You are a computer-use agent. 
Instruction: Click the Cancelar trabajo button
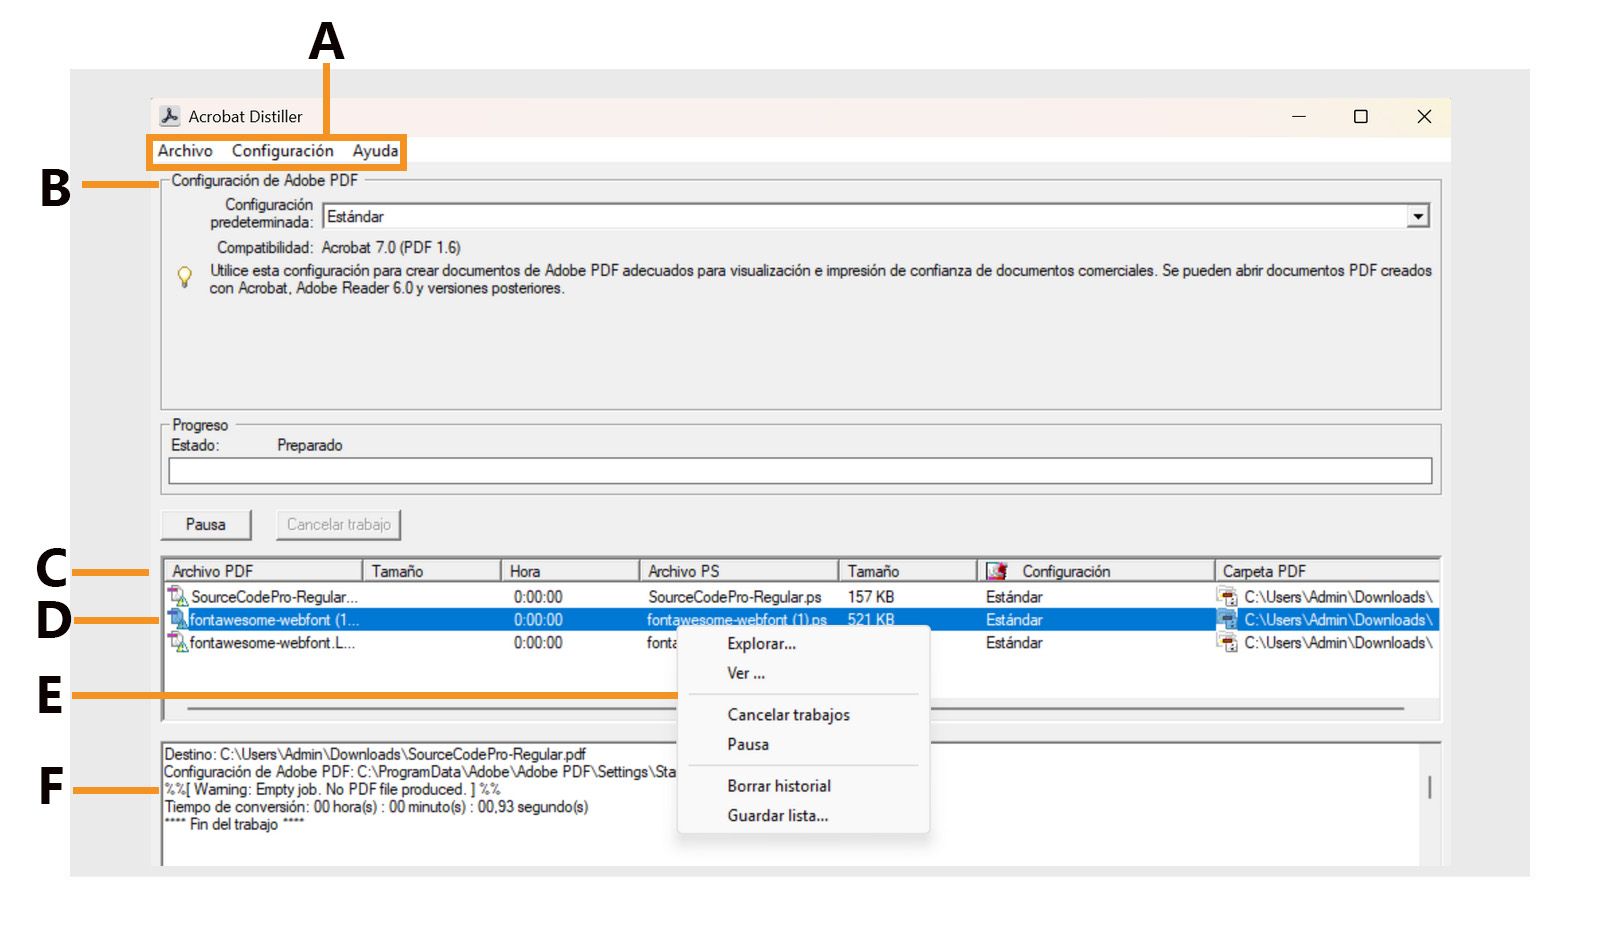(338, 524)
